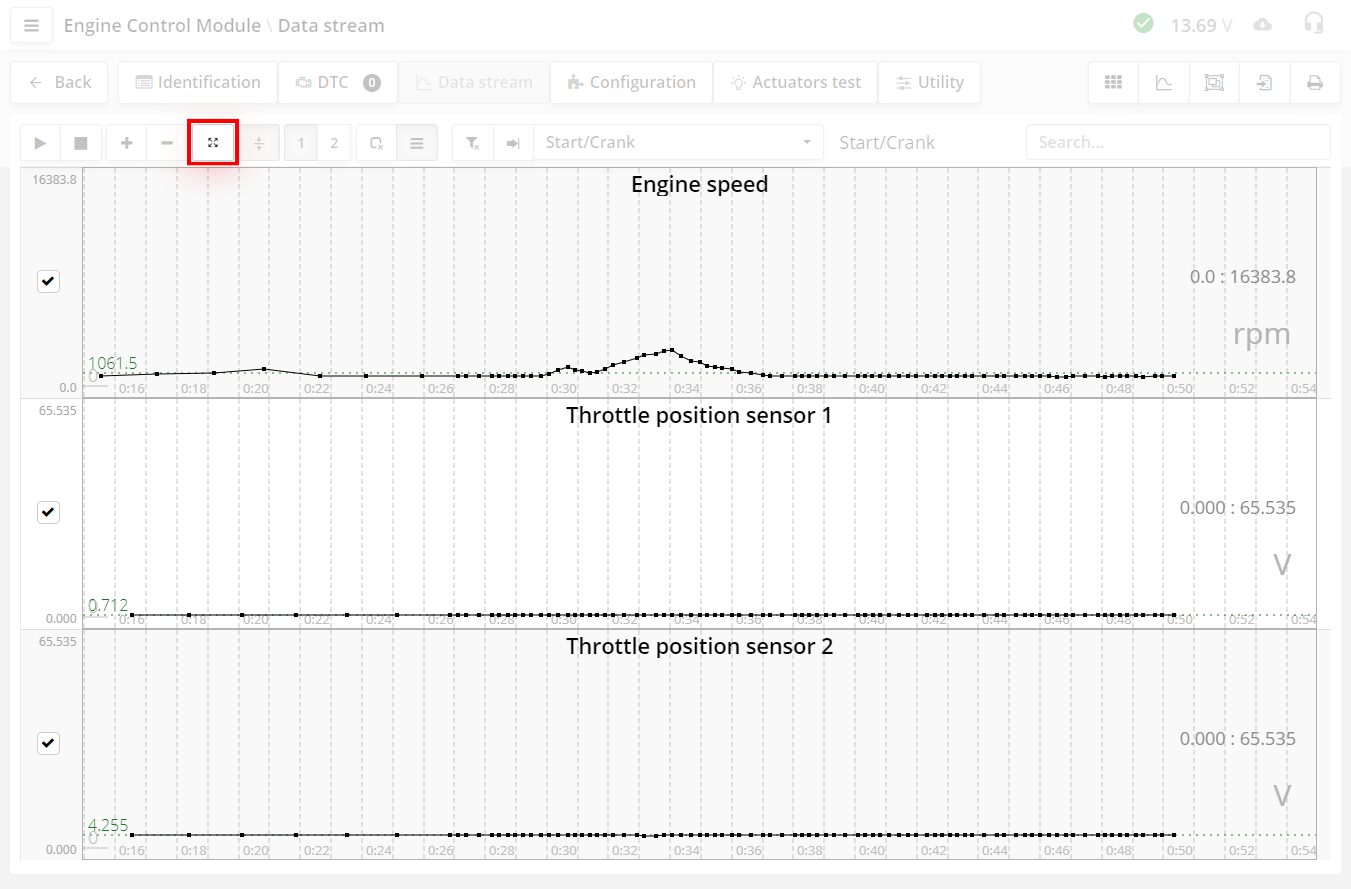Uncheck the Engine speed checkbox
The height and width of the screenshot is (889, 1351).
[49, 282]
